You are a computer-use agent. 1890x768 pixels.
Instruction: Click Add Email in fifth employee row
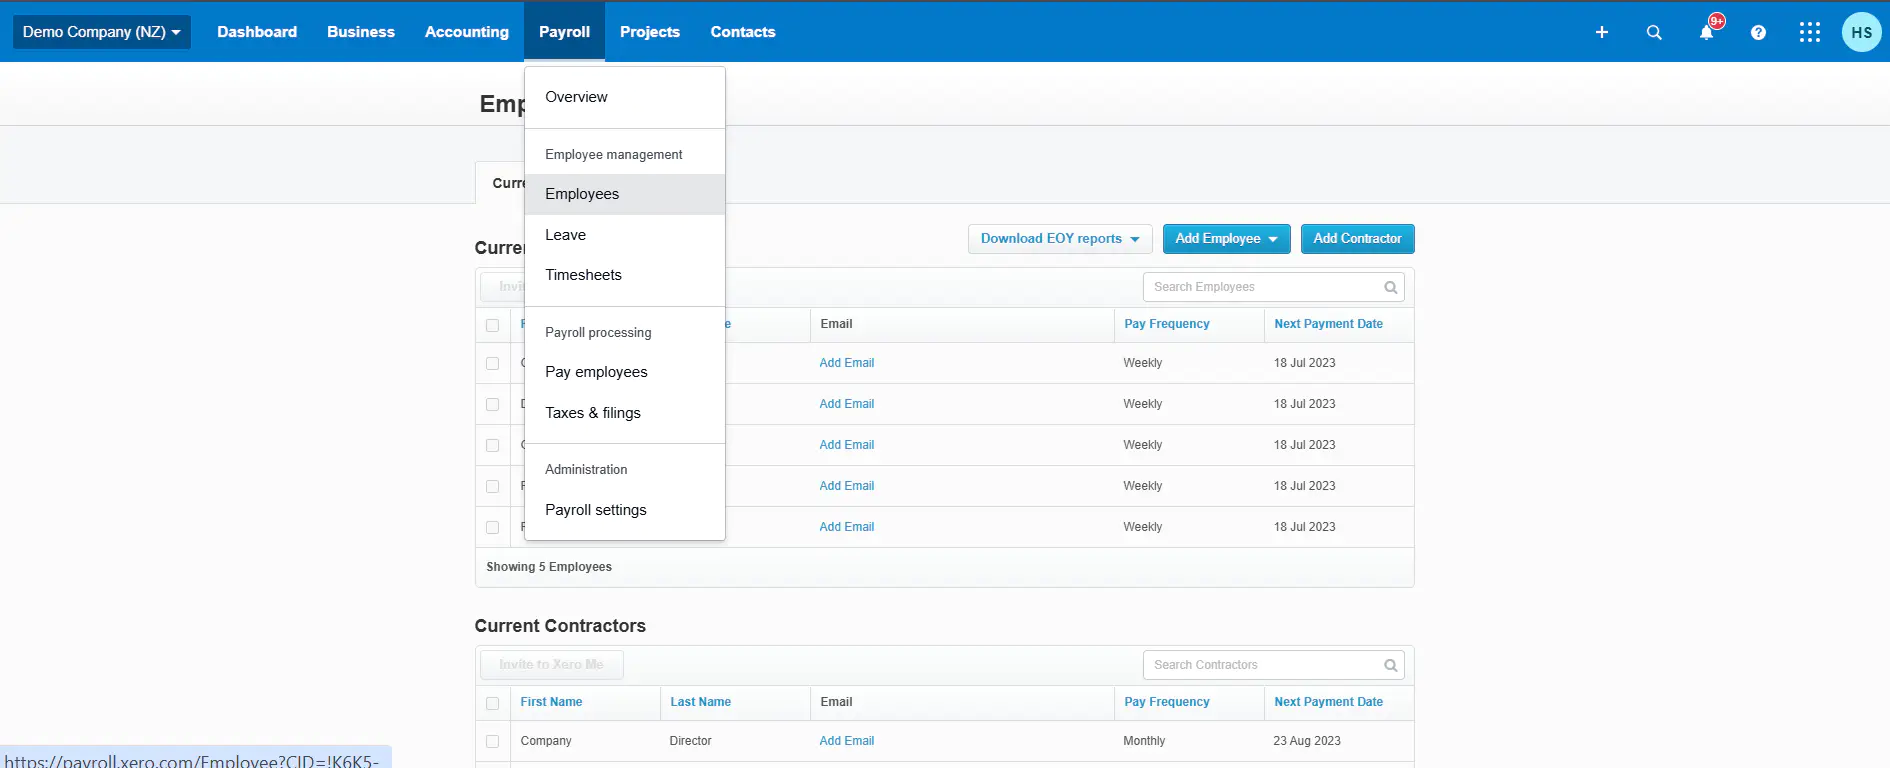tap(846, 527)
